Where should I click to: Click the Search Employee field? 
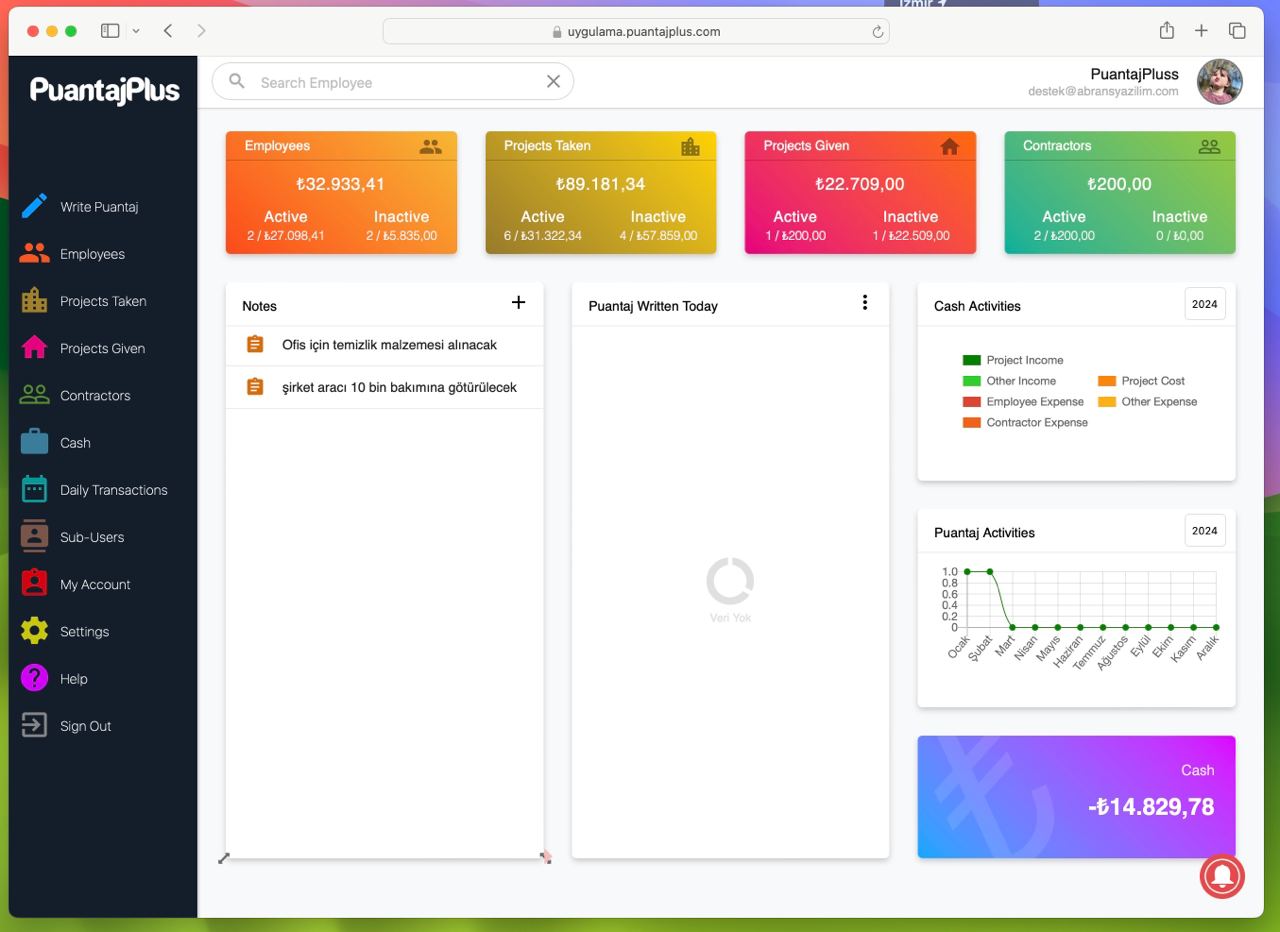click(393, 82)
